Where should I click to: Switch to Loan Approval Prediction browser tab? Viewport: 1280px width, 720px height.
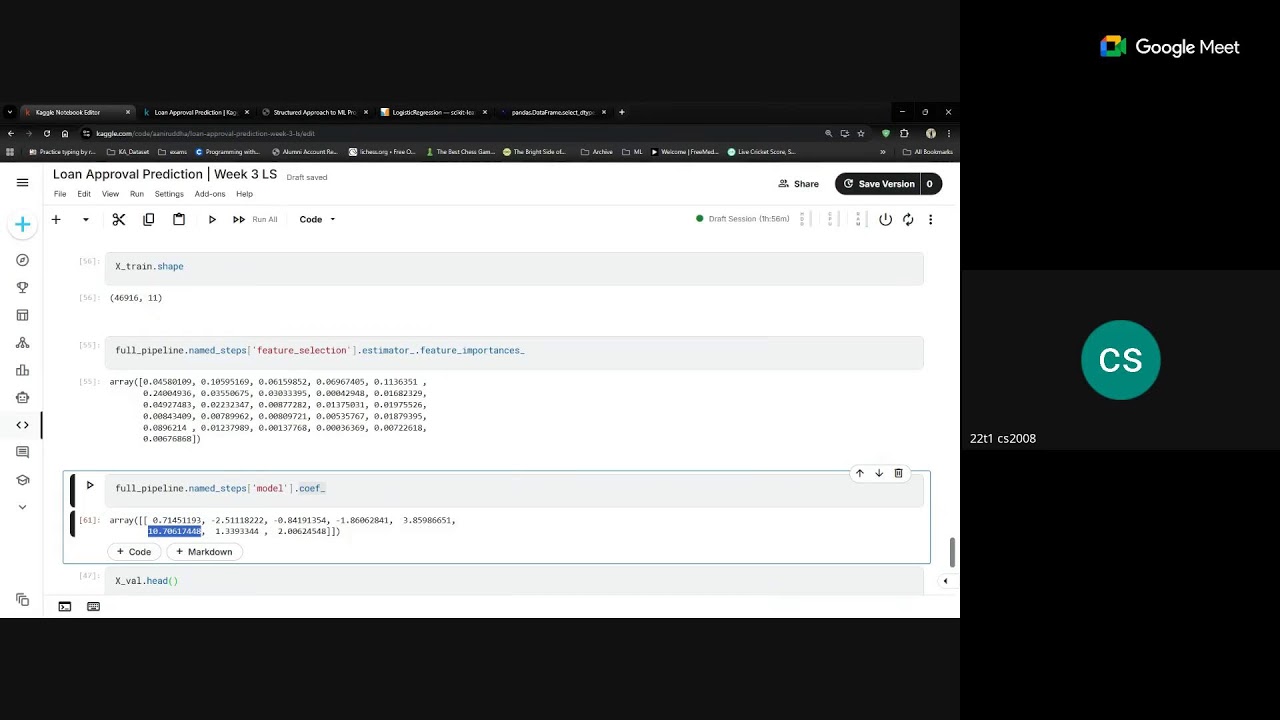(x=194, y=112)
